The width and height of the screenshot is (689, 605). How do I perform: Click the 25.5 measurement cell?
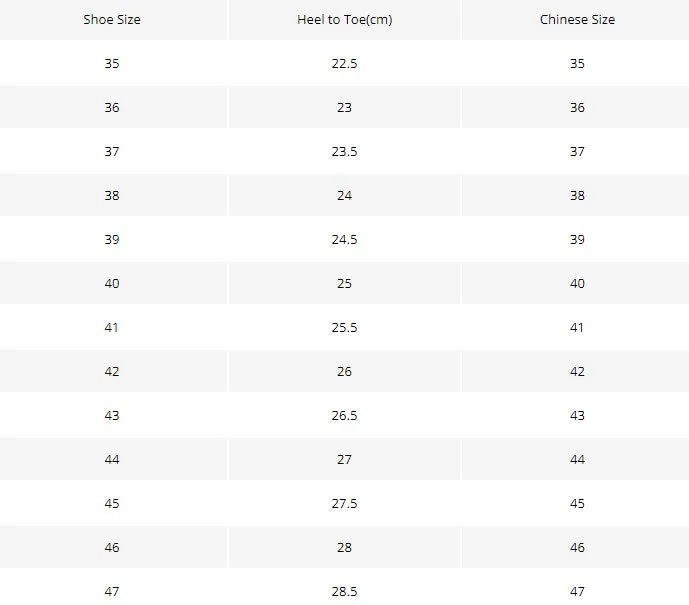pyautogui.click(x=344, y=327)
